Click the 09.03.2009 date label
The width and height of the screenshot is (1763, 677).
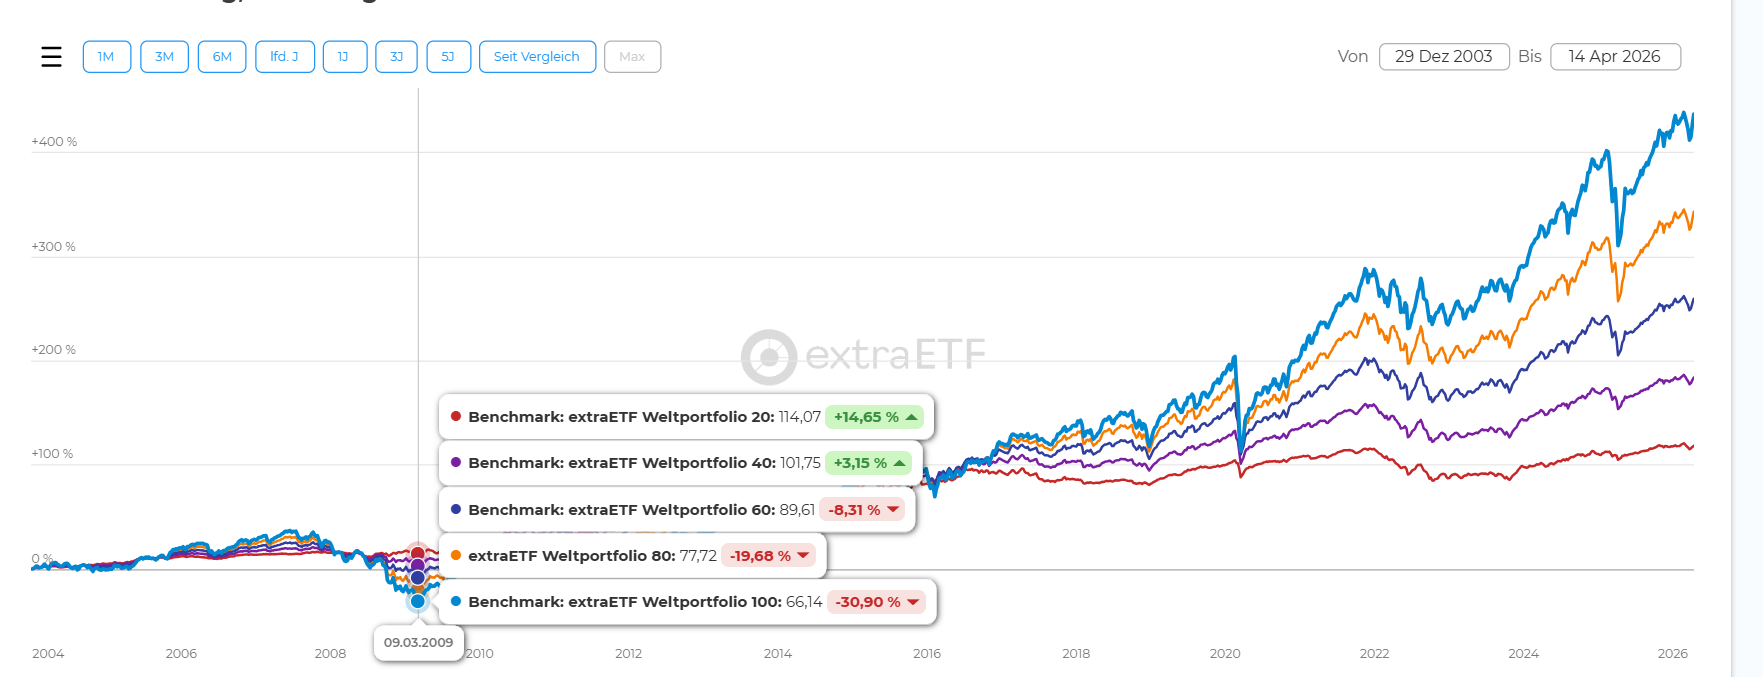(418, 643)
